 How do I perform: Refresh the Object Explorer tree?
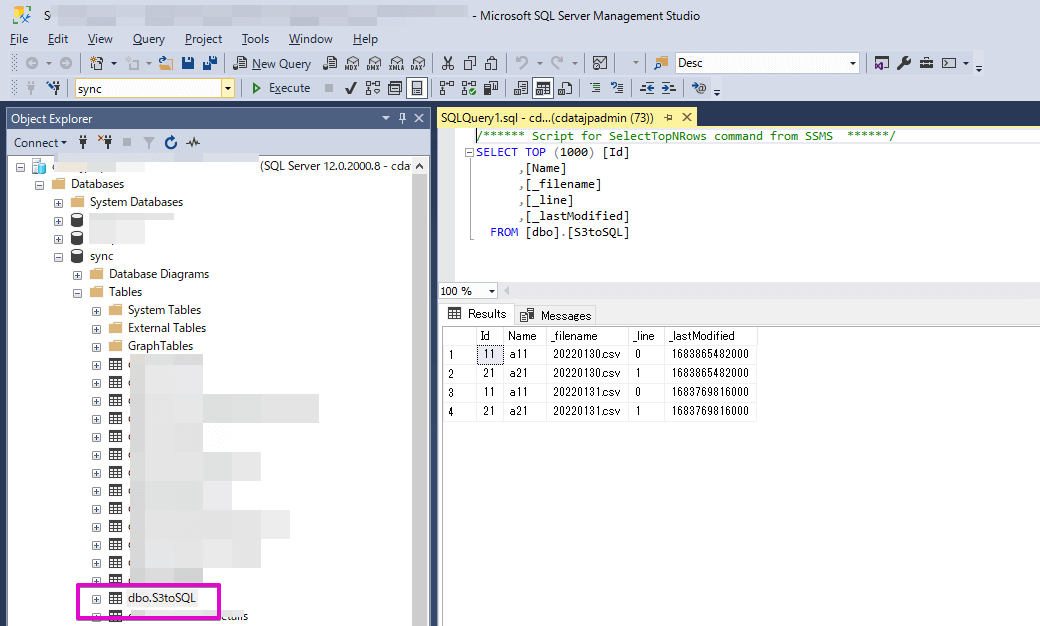tap(170, 143)
